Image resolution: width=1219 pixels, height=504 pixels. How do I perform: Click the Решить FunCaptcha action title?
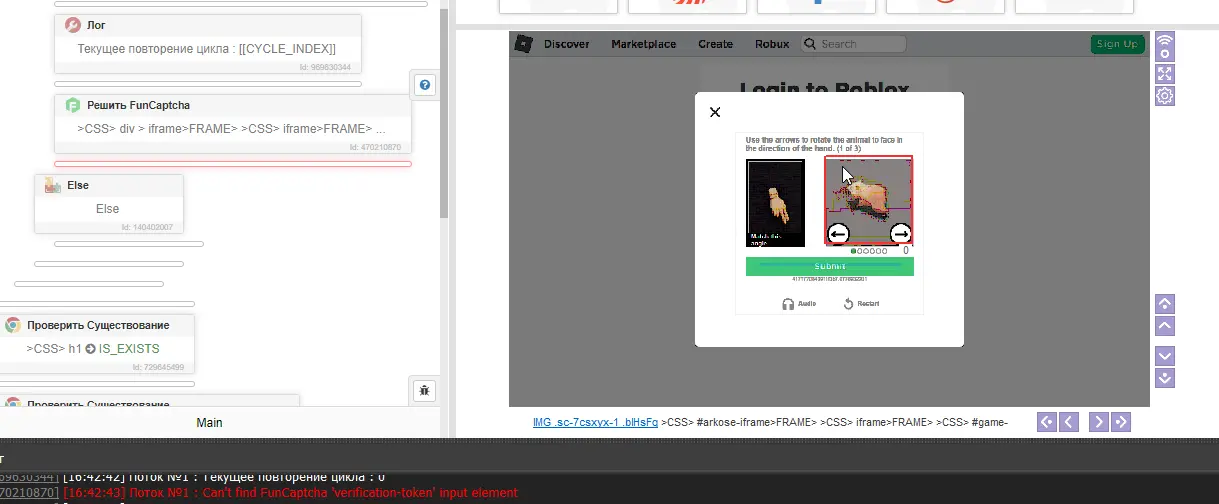point(138,105)
